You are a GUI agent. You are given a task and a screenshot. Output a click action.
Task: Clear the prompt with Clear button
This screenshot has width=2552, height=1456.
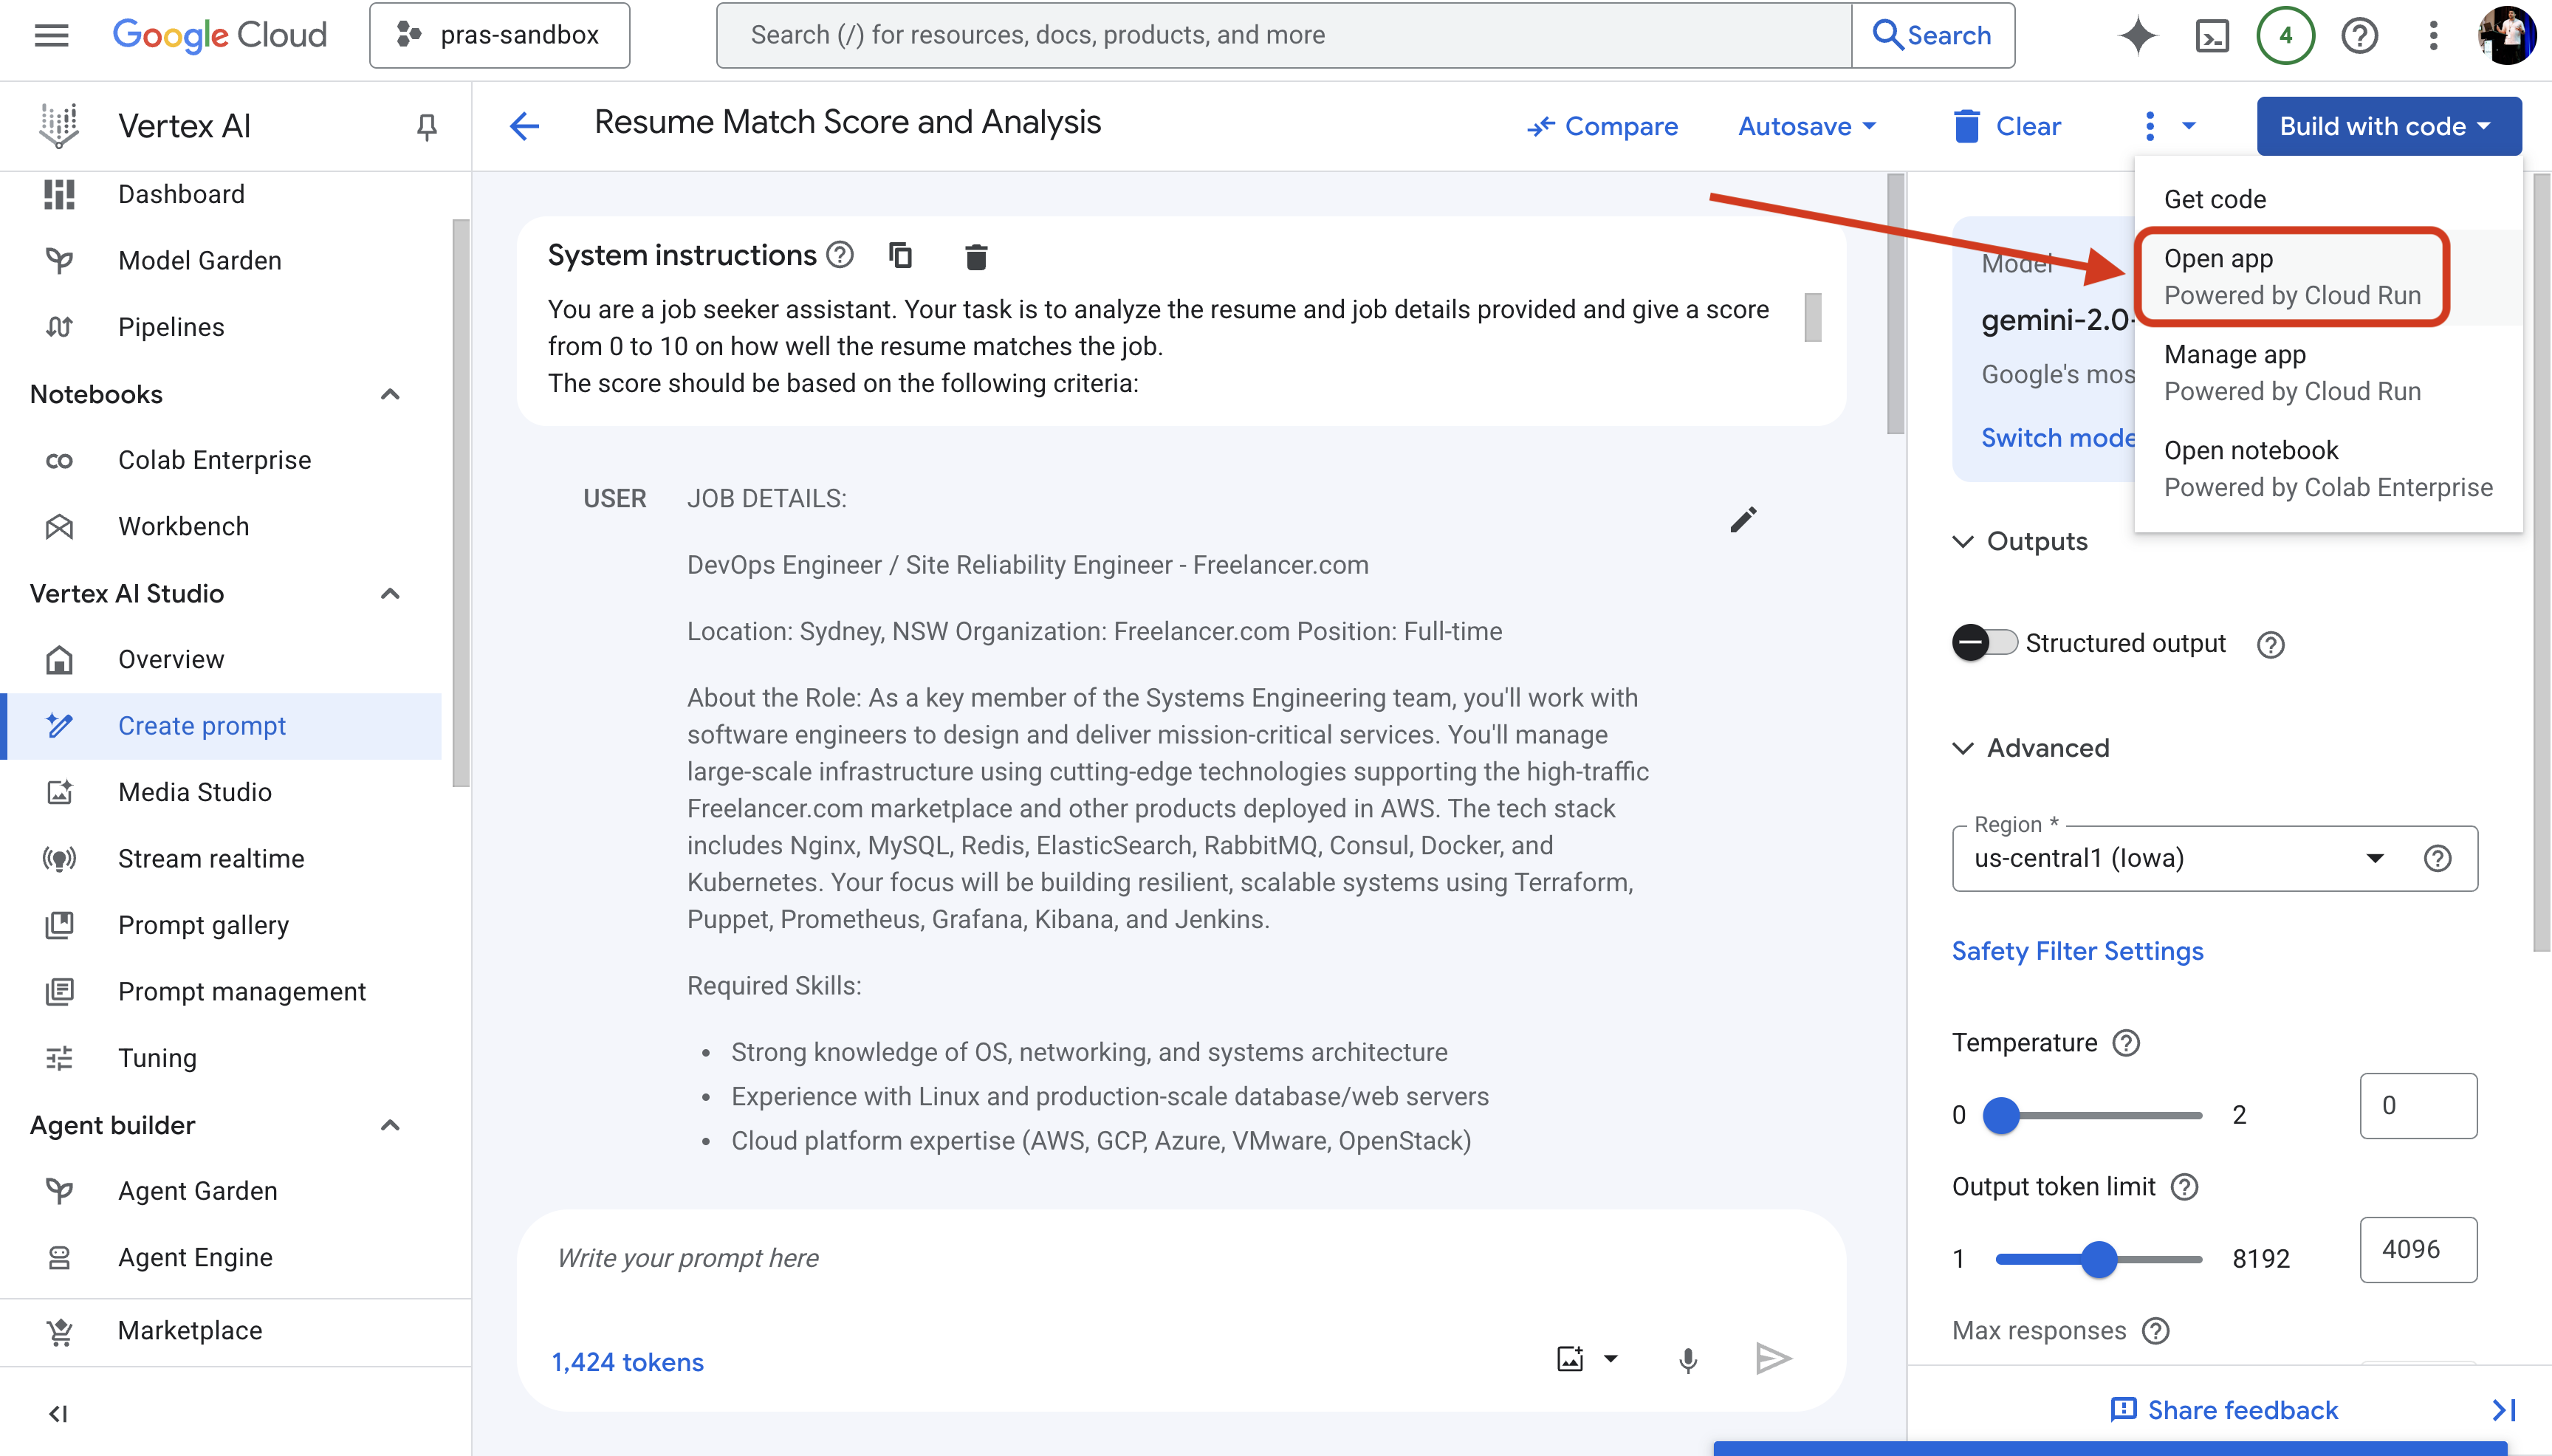(x=2007, y=126)
